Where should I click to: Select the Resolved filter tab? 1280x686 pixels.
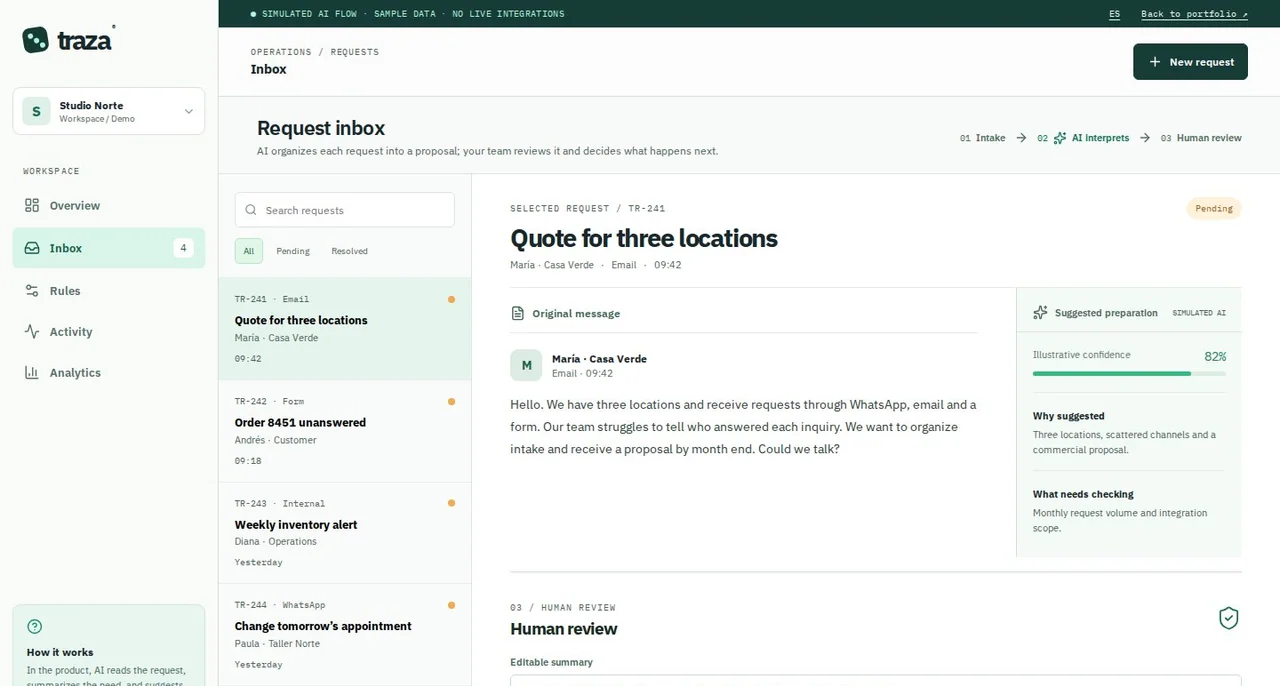tap(350, 251)
